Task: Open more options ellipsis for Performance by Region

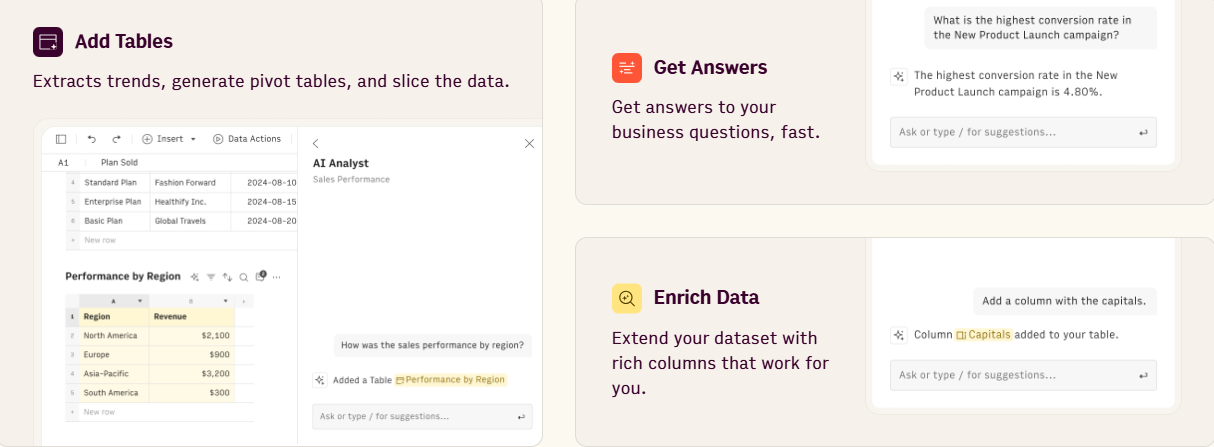Action: [x=277, y=277]
